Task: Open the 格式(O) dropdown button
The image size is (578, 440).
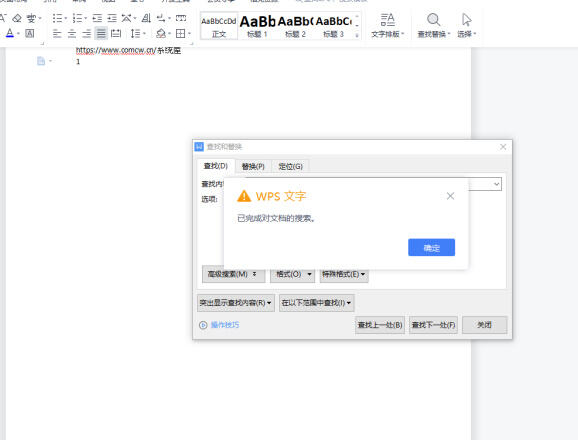Action: (x=292, y=274)
